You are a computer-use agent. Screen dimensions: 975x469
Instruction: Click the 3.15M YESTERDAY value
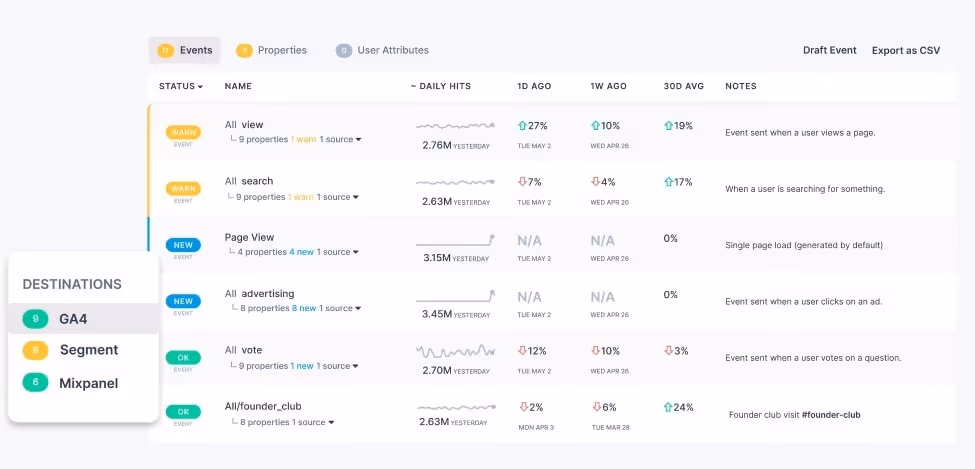tap(455, 258)
